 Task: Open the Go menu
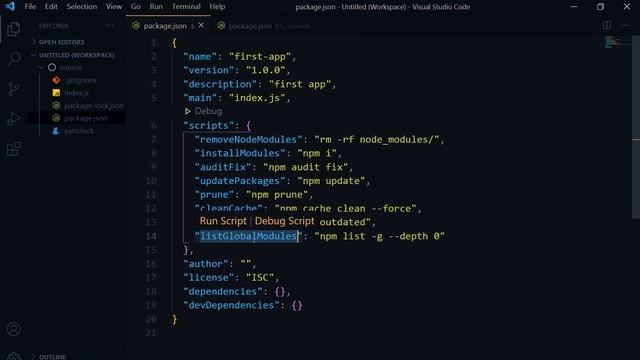[x=136, y=7]
